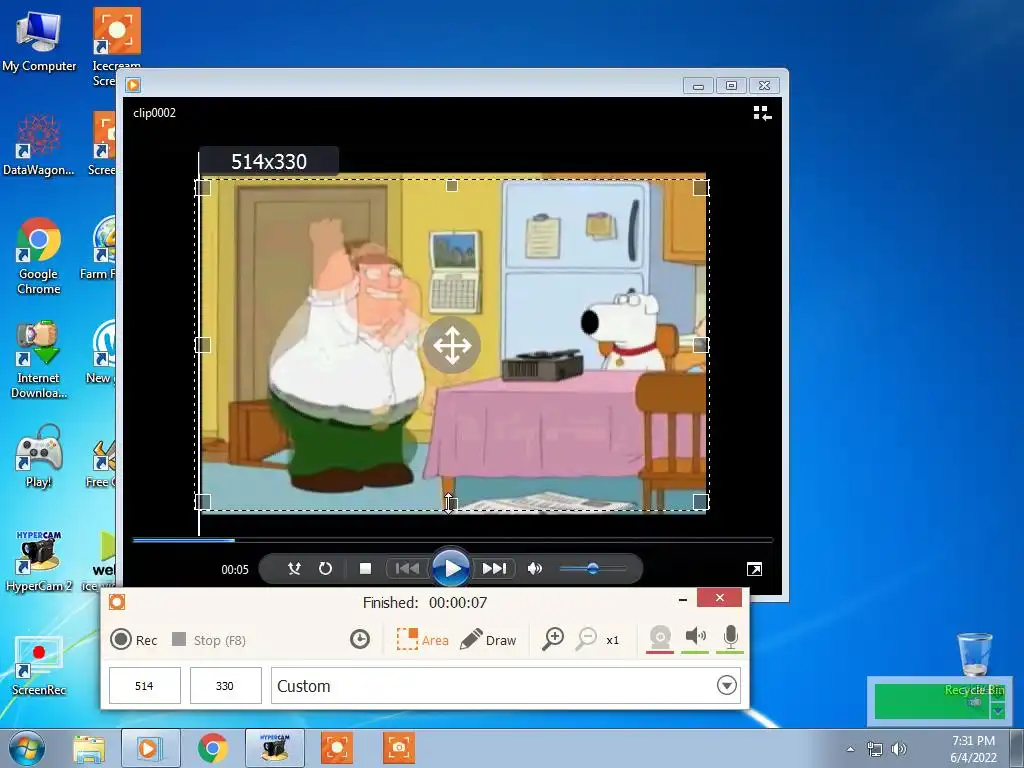1024x768 pixels.
Task: Launch the HyperCam 2 desktop shortcut
Action: (39, 560)
